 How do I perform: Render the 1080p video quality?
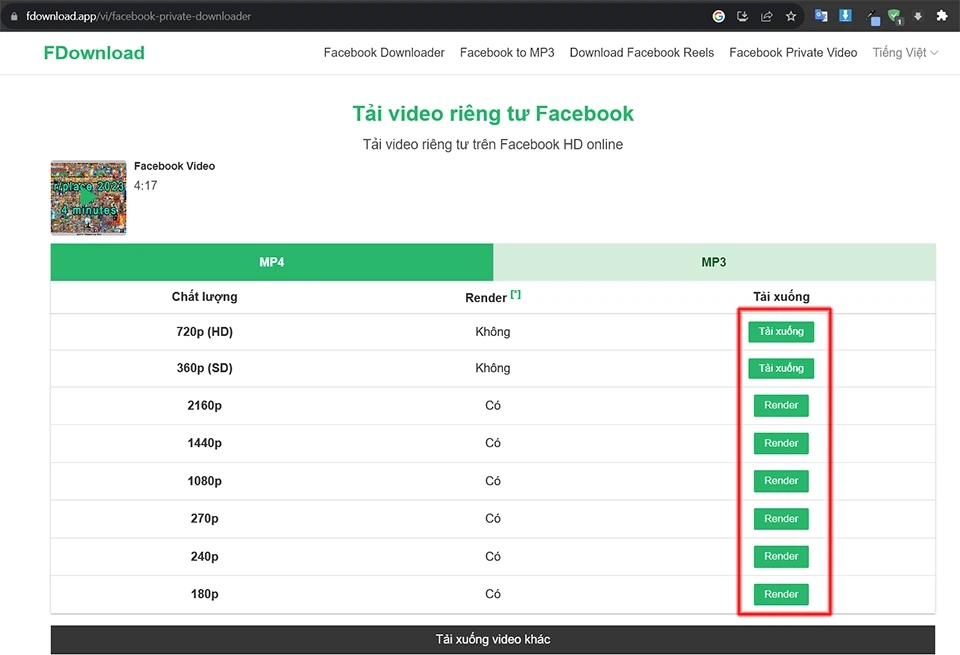781,480
